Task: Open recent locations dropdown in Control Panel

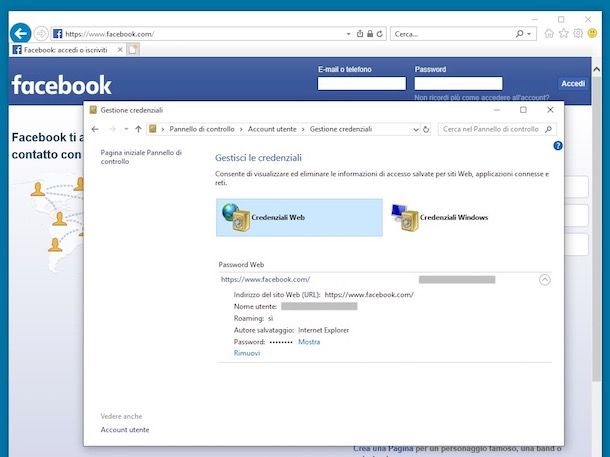Action: (126, 129)
